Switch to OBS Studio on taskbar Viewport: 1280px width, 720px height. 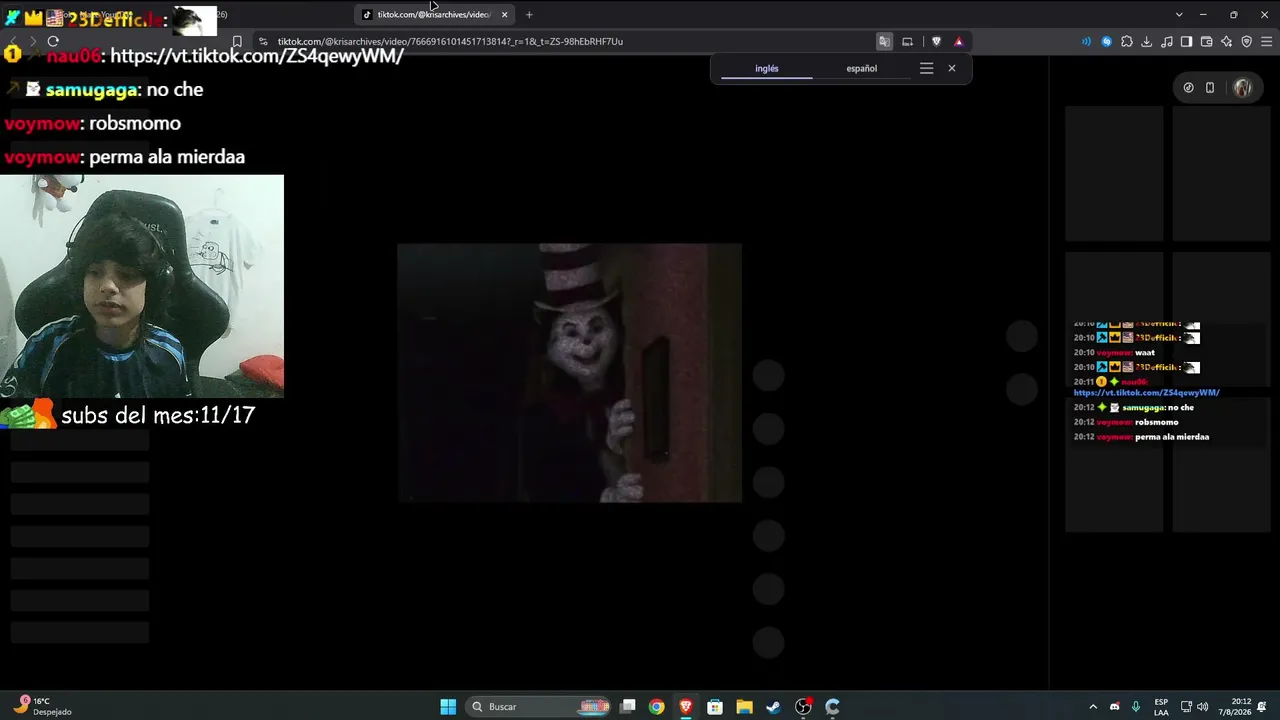point(803,707)
